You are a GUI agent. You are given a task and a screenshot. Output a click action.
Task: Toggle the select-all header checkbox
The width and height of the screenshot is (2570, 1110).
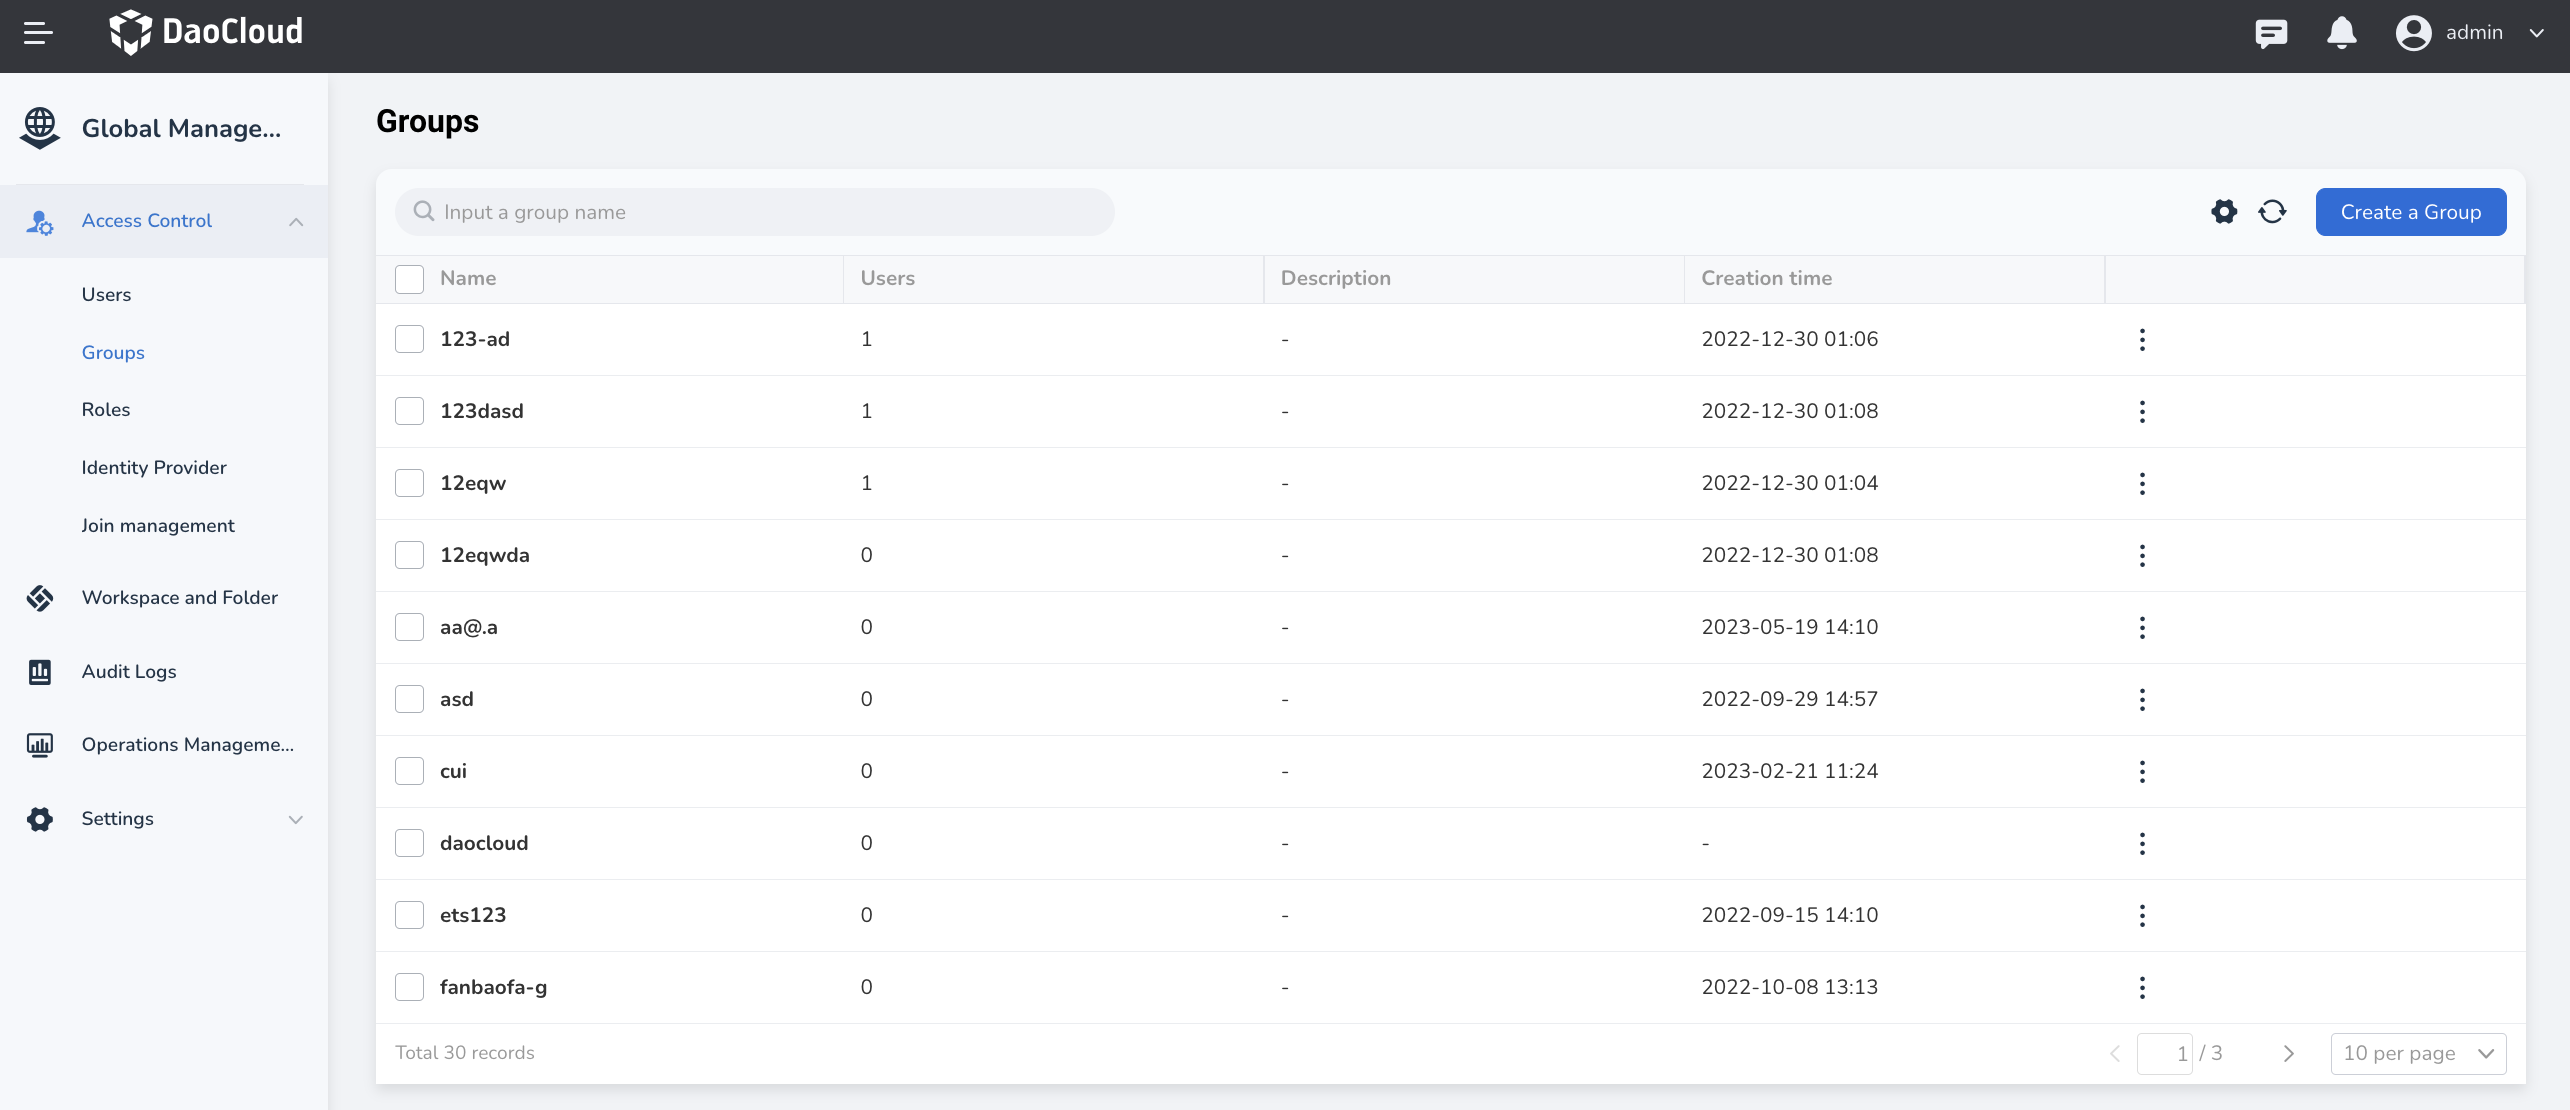point(409,279)
